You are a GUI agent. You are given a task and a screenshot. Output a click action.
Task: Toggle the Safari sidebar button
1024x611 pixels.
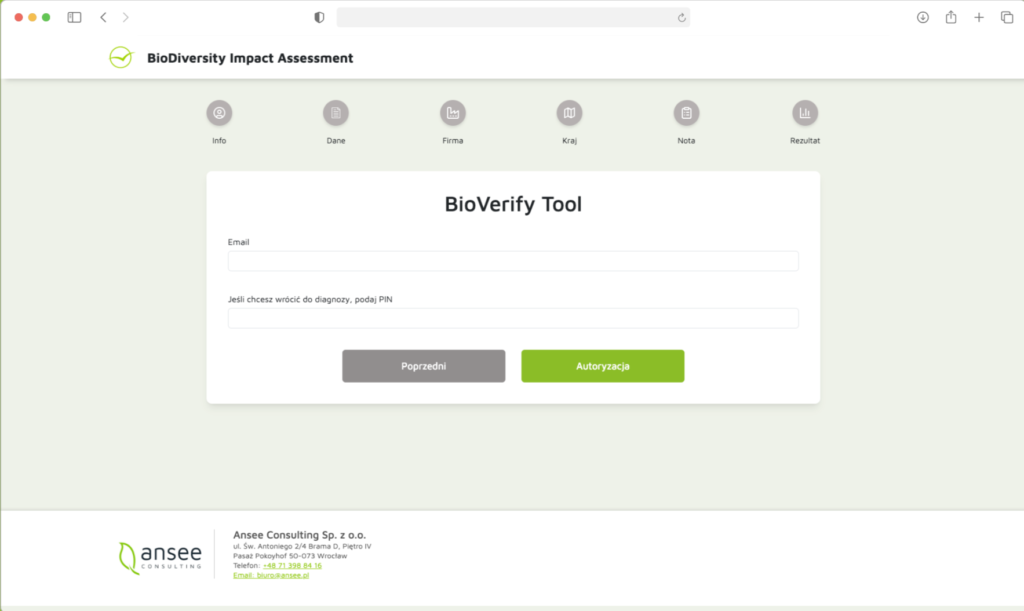(74, 18)
